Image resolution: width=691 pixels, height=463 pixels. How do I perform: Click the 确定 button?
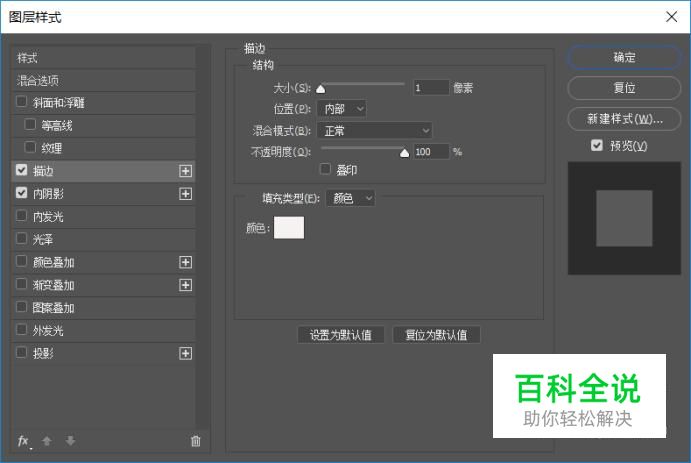tap(624, 57)
